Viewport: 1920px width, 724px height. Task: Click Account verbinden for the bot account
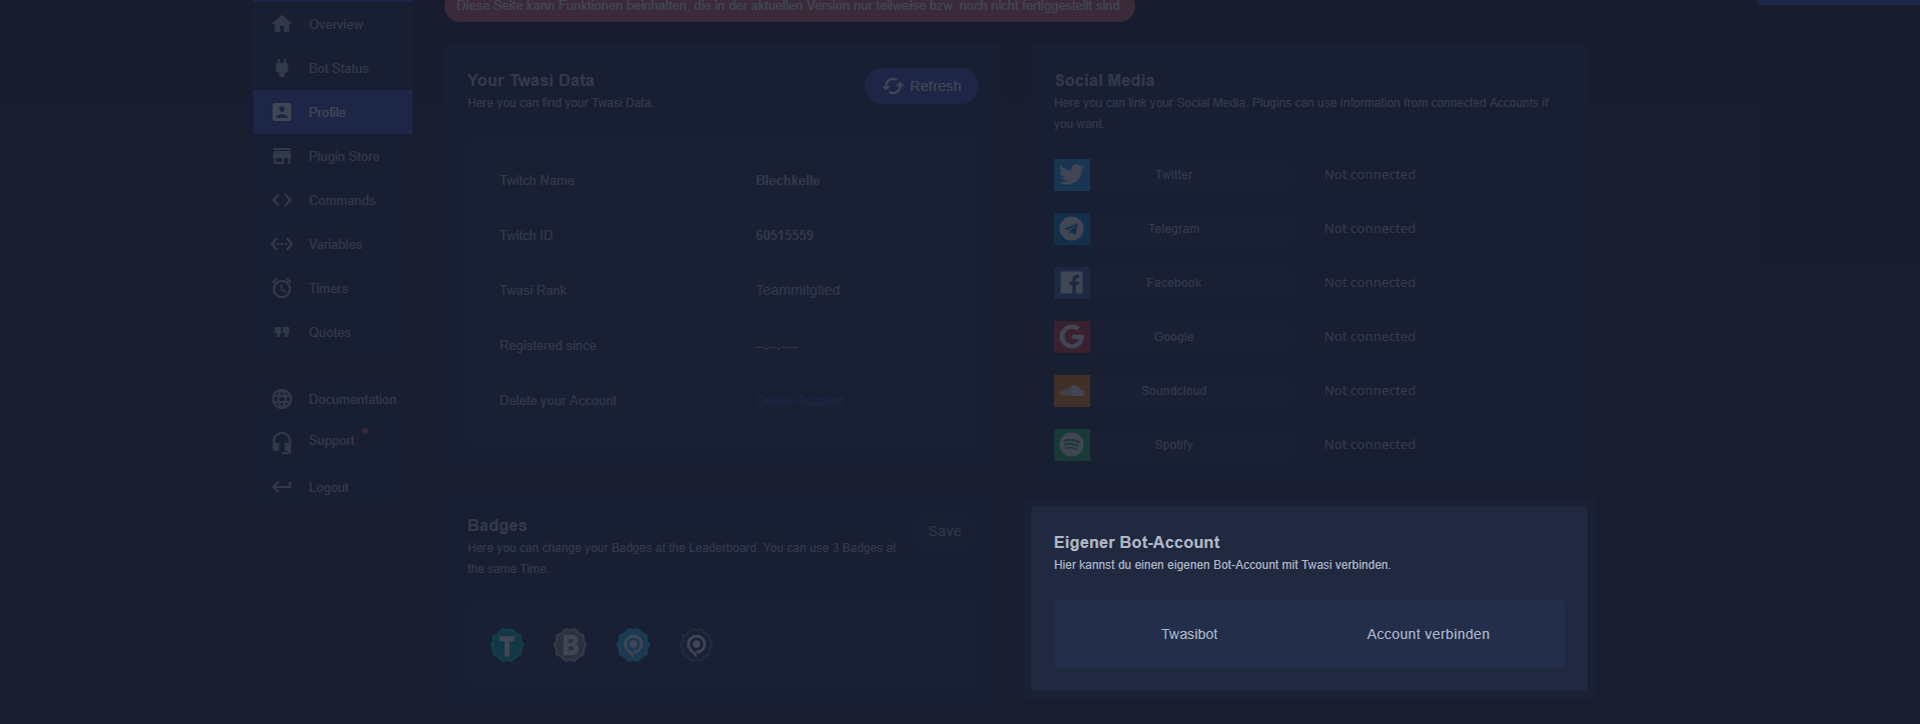pos(1428,634)
